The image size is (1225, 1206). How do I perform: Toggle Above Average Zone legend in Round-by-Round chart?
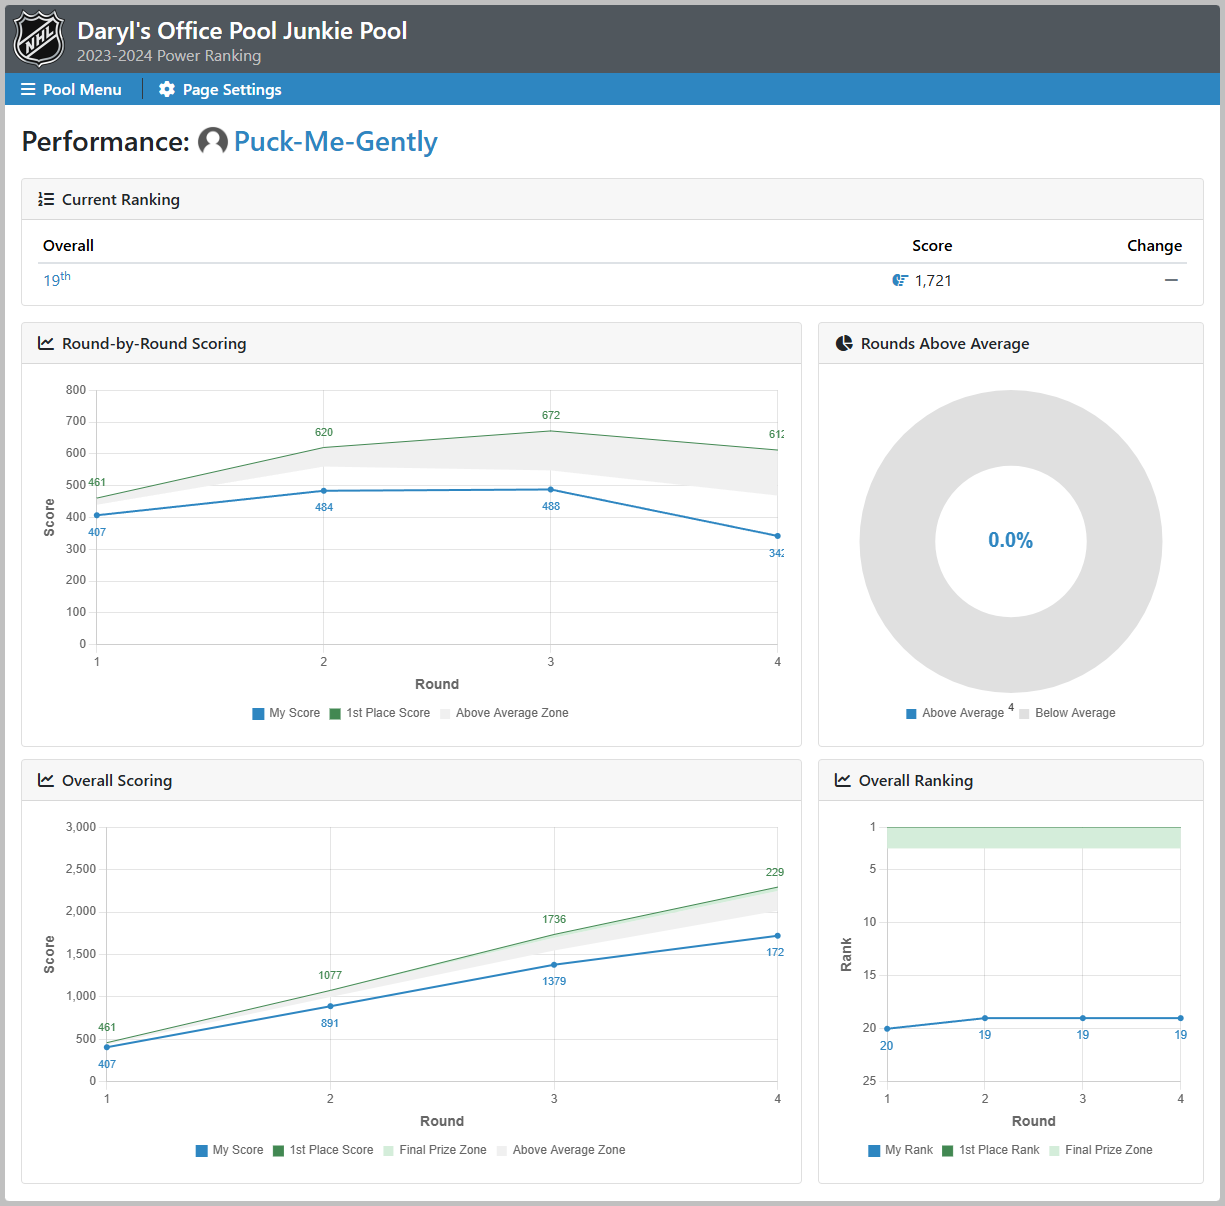tap(504, 713)
